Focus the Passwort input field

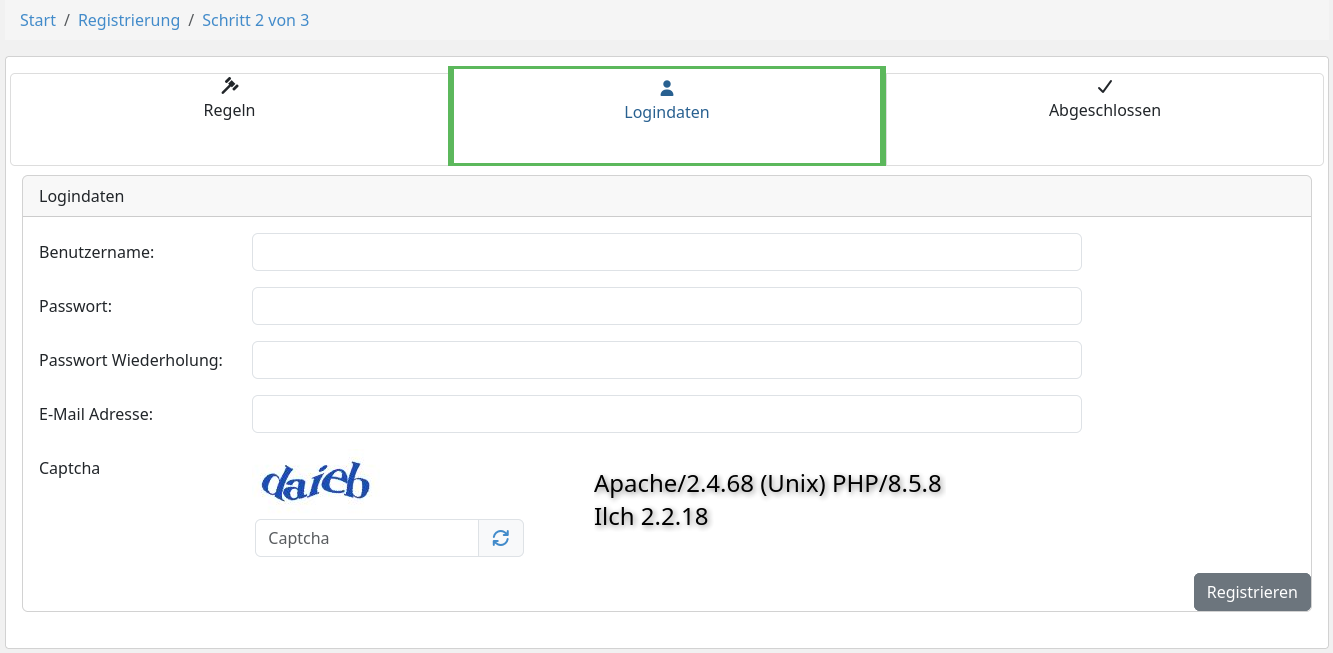(667, 306)
